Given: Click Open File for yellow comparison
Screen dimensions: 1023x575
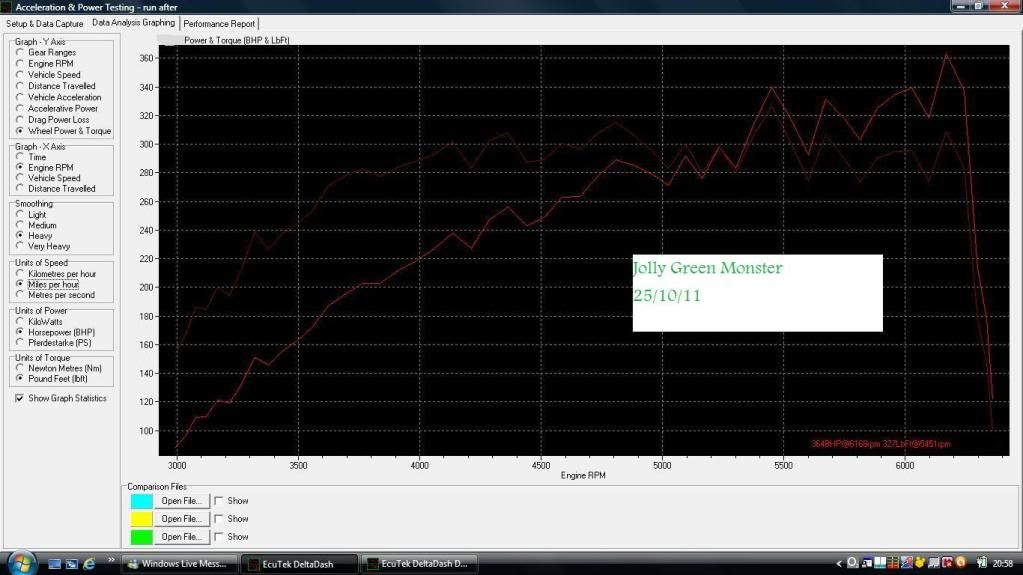Looking at the screenshot, I should [x=181, y=519].
